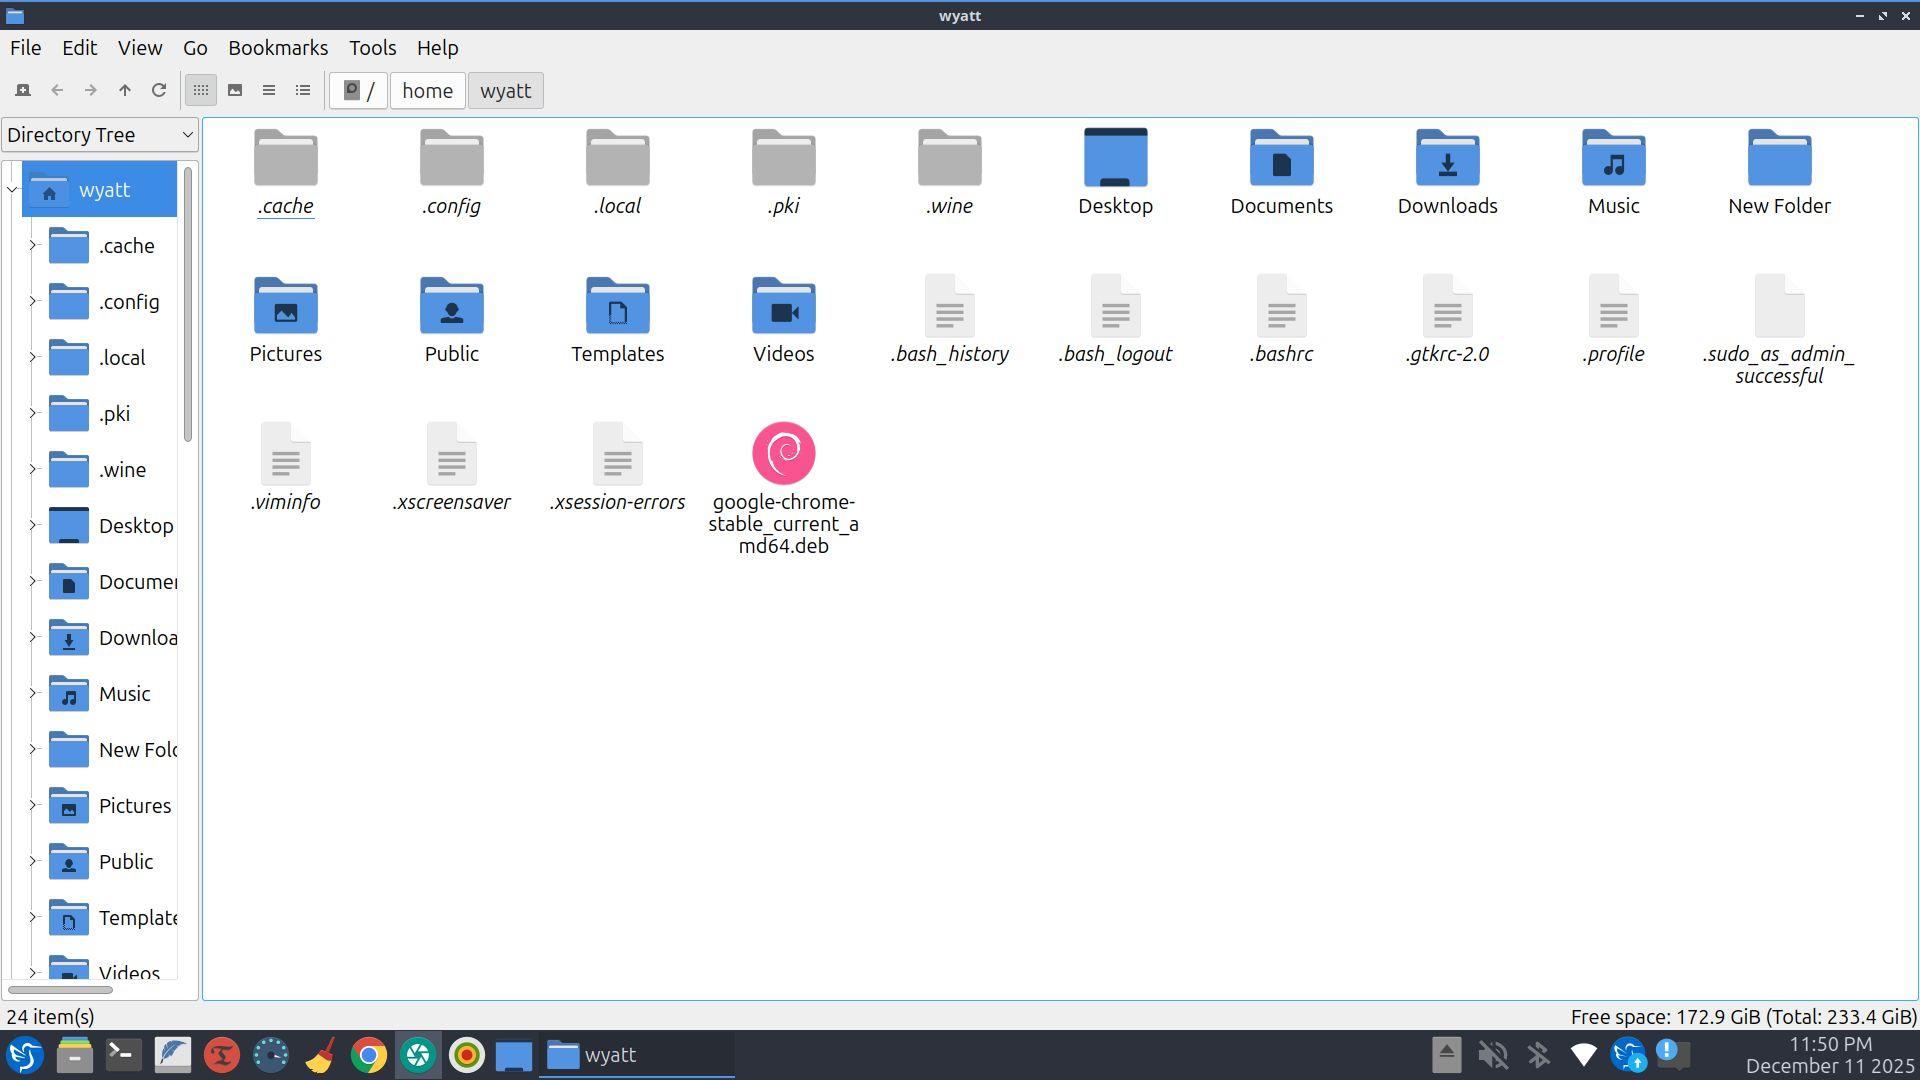Switch to detailed list view
The image size is (1920, 1080).
(x=303, y=91)
